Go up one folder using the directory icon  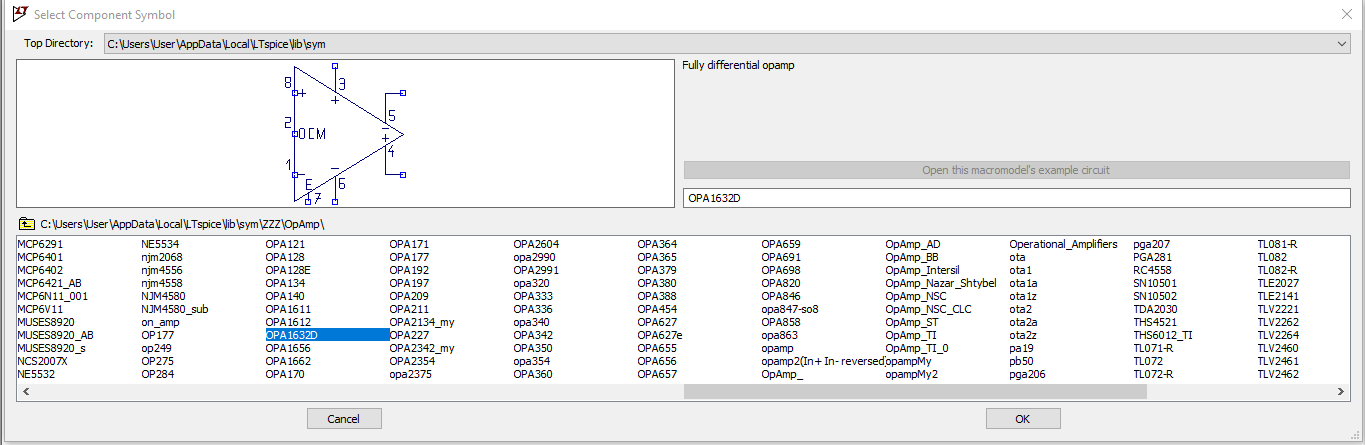27,224
